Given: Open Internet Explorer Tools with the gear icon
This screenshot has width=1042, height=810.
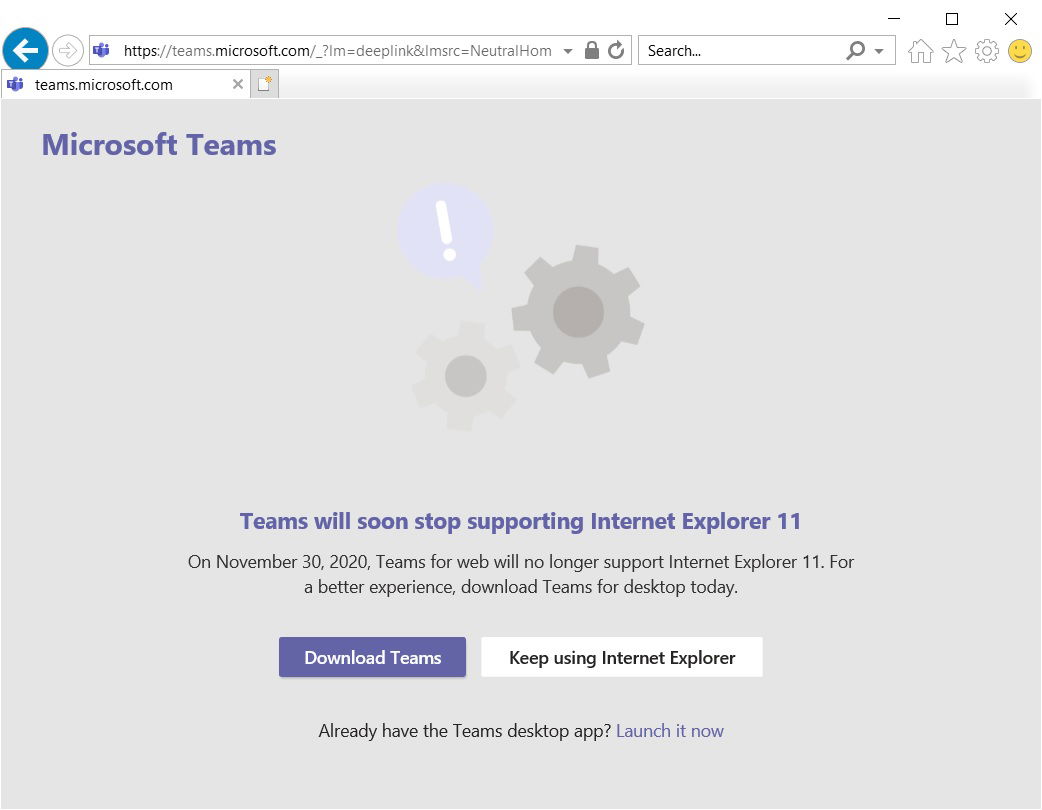Looking at the screenshot, I should point(987,50).
